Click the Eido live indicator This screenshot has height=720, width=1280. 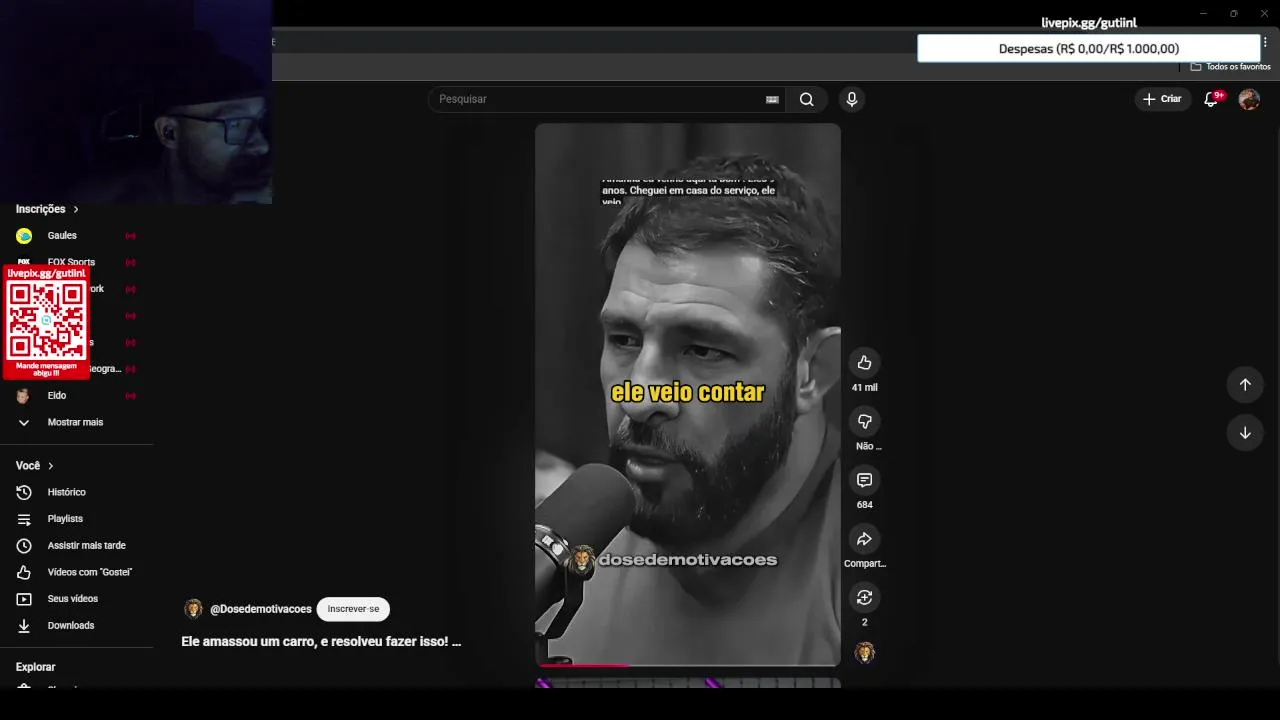coord(130,396)
